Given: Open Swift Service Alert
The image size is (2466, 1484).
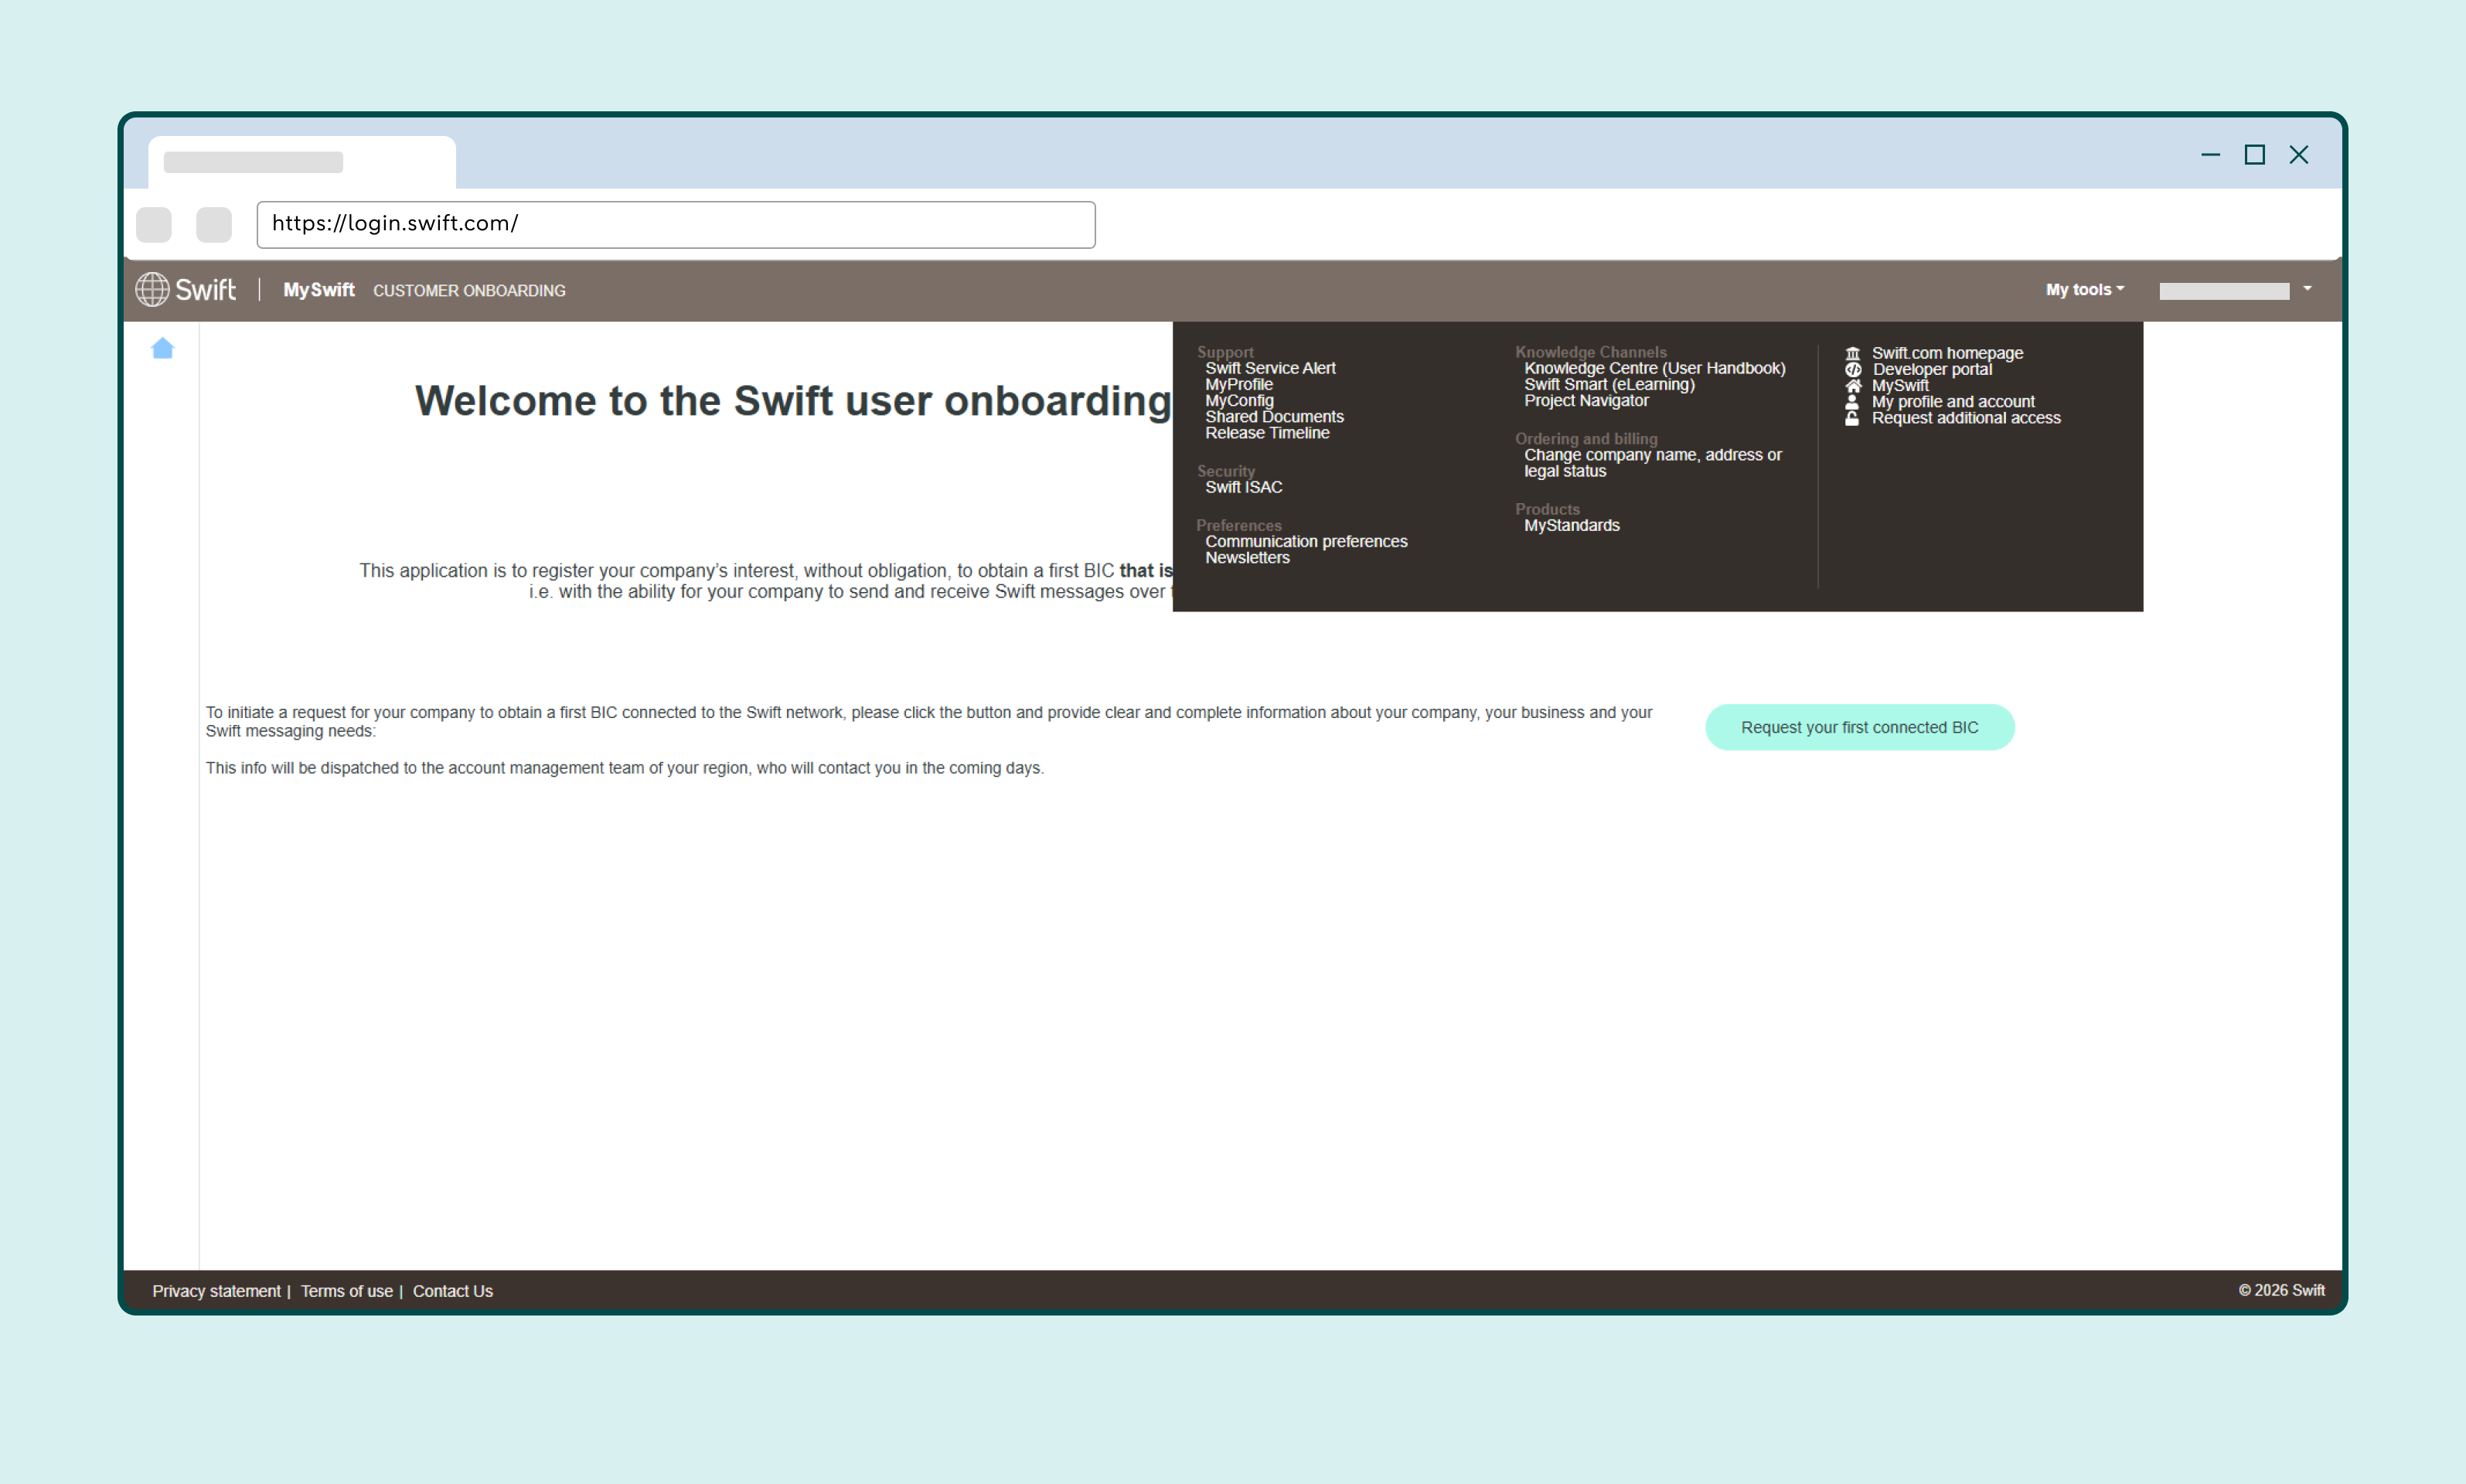Looking at the screenshot, I should coord(1270,368).
